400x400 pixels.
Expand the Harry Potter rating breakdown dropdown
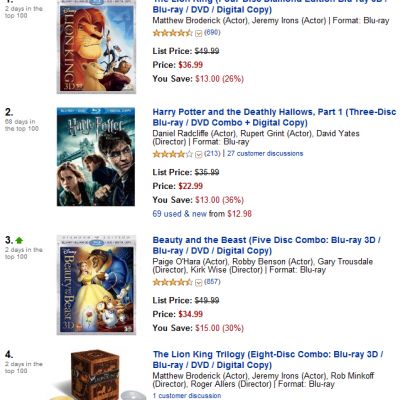(x=198, y=154)
